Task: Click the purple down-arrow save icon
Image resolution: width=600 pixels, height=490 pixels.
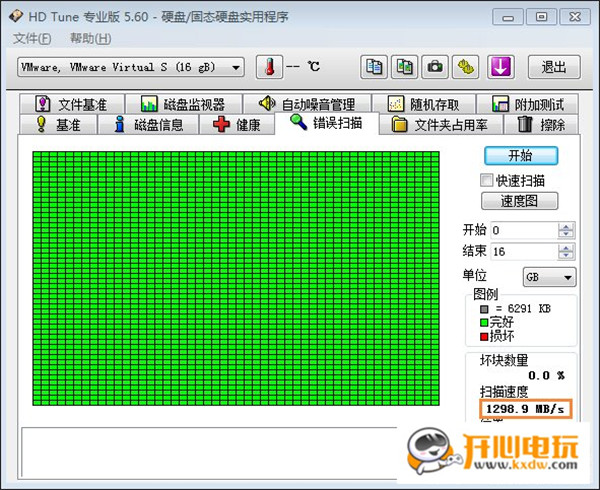Action: click(500, 67)
